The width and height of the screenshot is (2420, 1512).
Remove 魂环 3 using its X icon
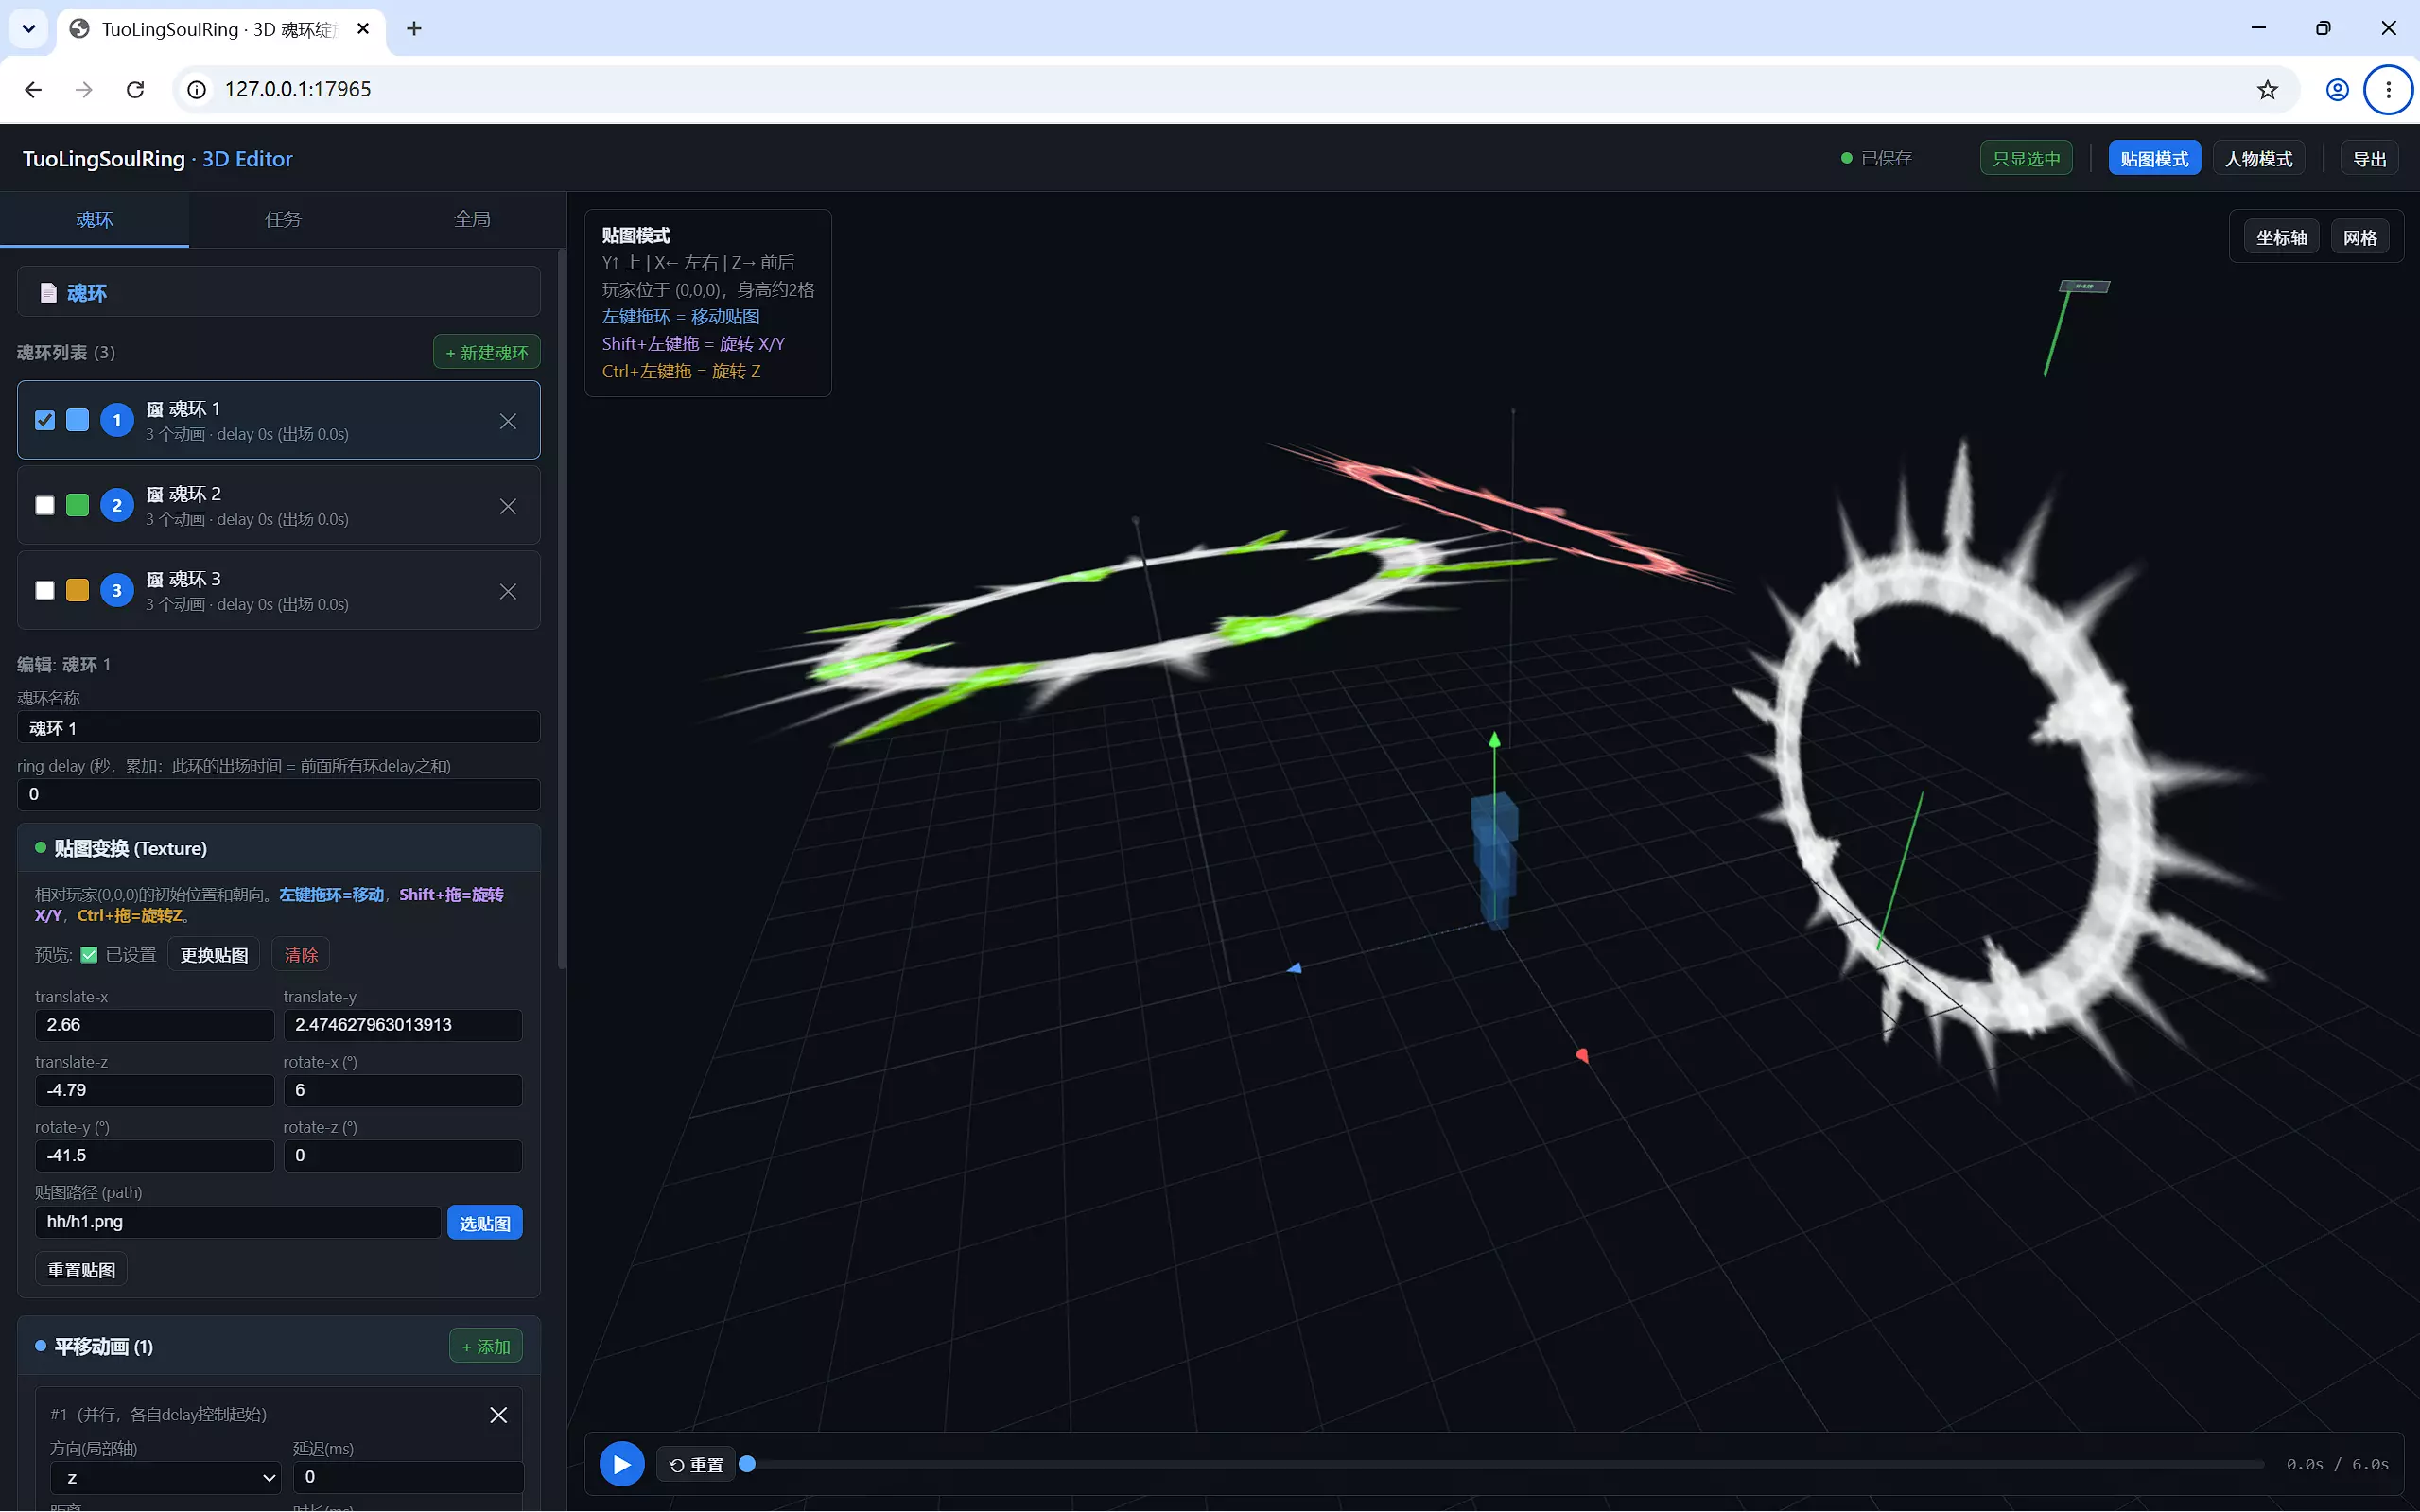(x=508, y=591)
